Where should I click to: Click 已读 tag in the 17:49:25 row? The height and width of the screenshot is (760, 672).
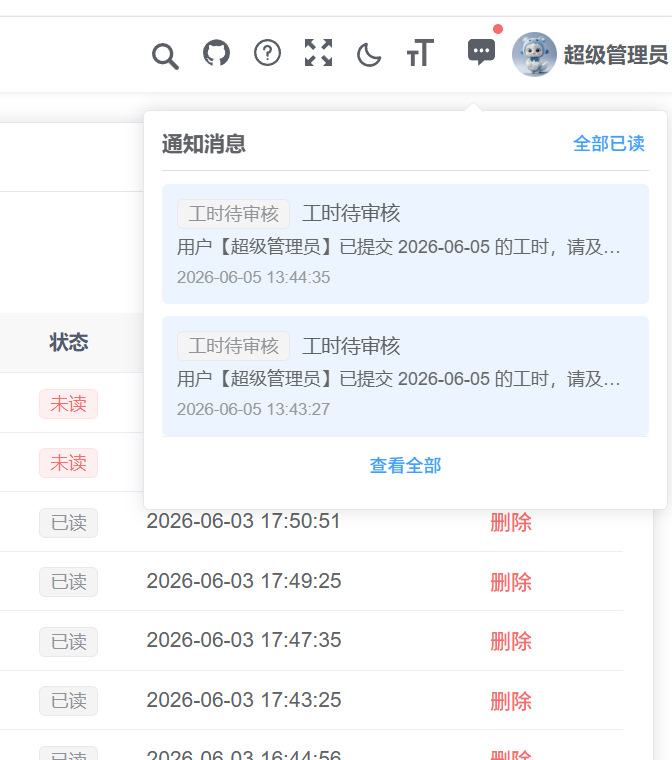tap(68, 582)
